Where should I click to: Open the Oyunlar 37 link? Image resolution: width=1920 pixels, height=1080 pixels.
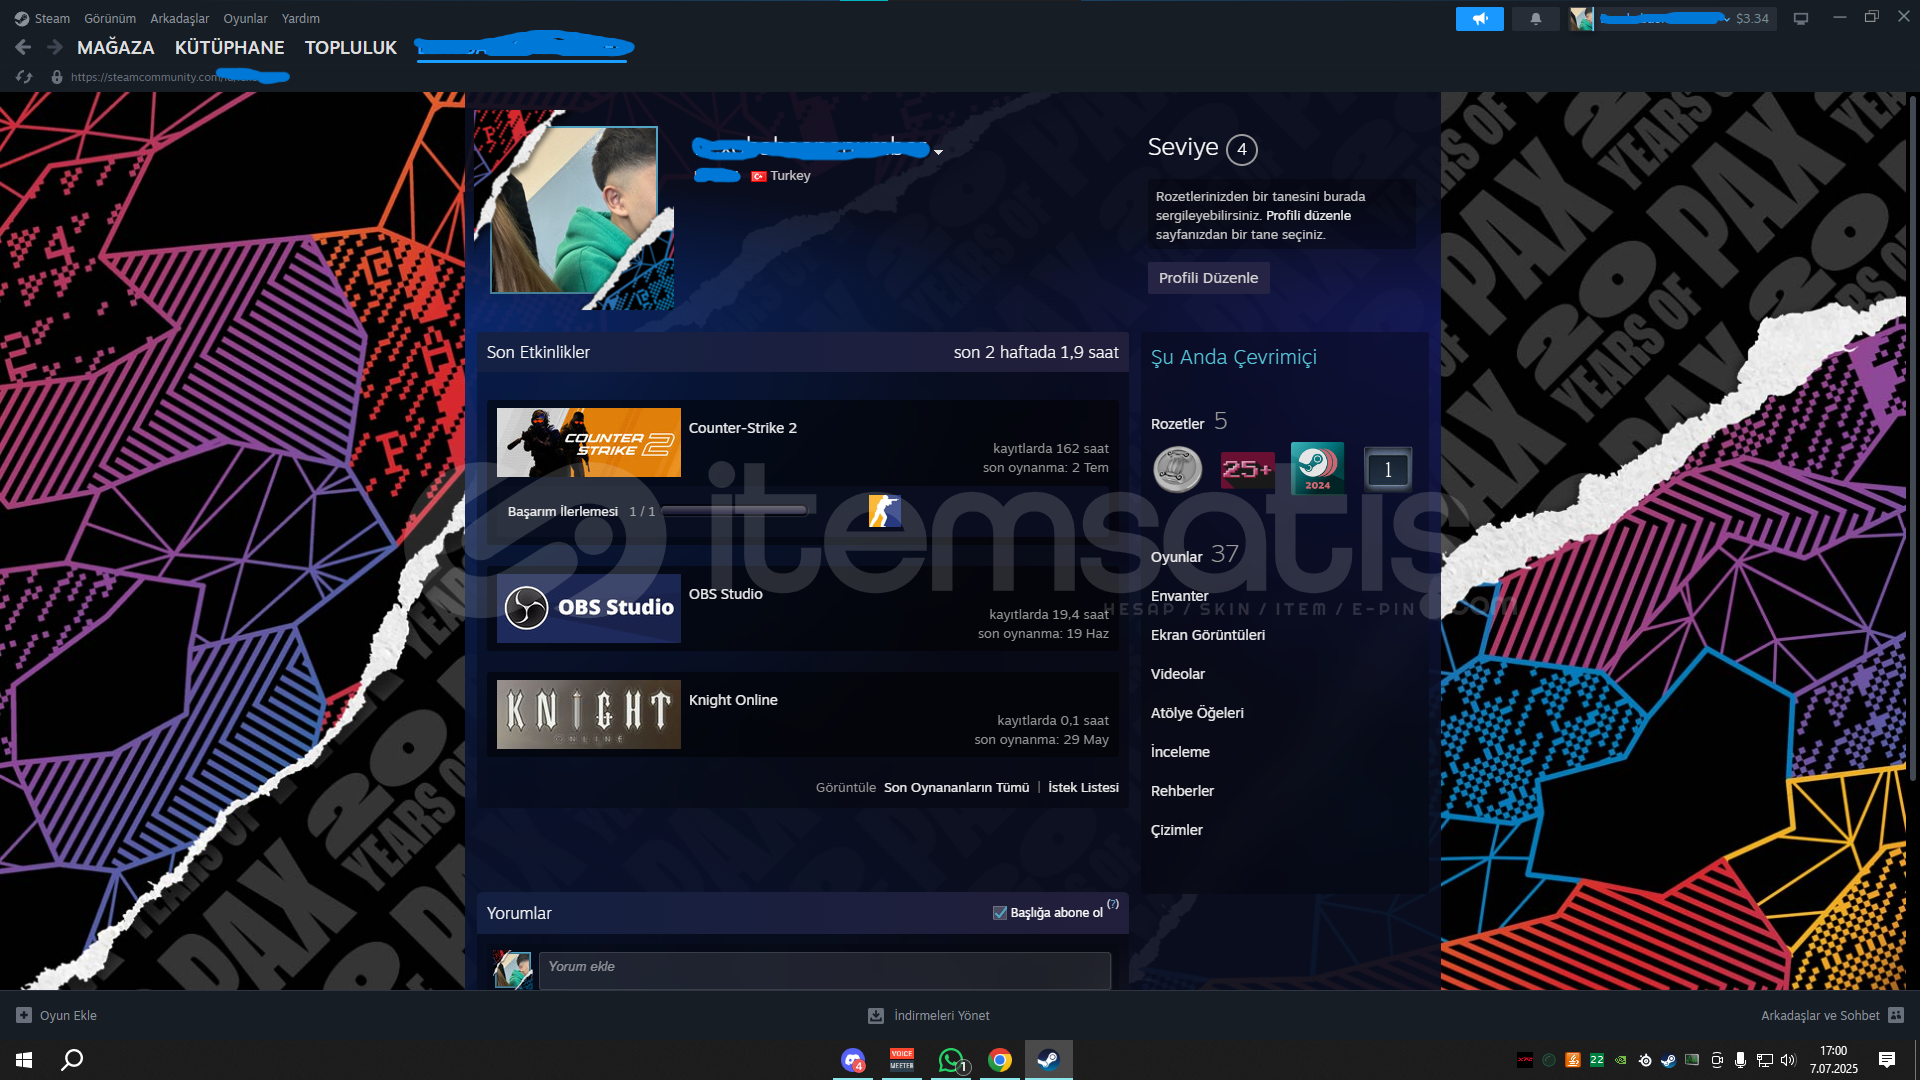coord(1195,555)
